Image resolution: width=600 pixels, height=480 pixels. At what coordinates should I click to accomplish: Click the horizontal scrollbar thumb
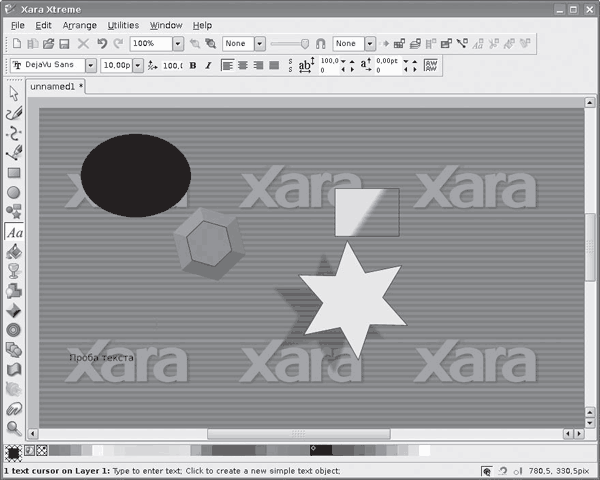[298, 434]
